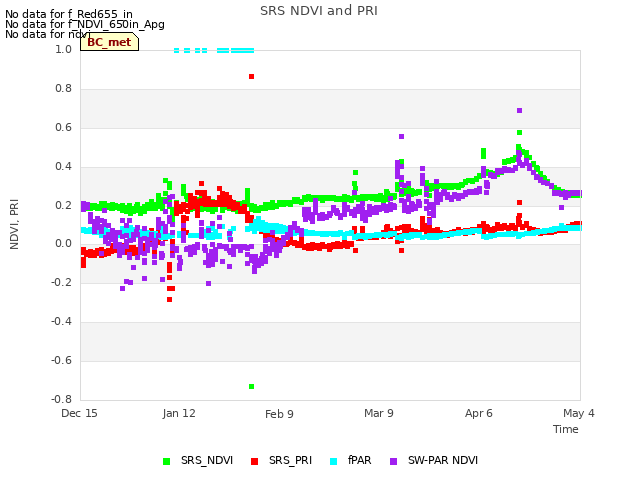Screen dimensions: 640x480
Task: Click the Dec 15 x-axis label
Action: coord(79,413)
